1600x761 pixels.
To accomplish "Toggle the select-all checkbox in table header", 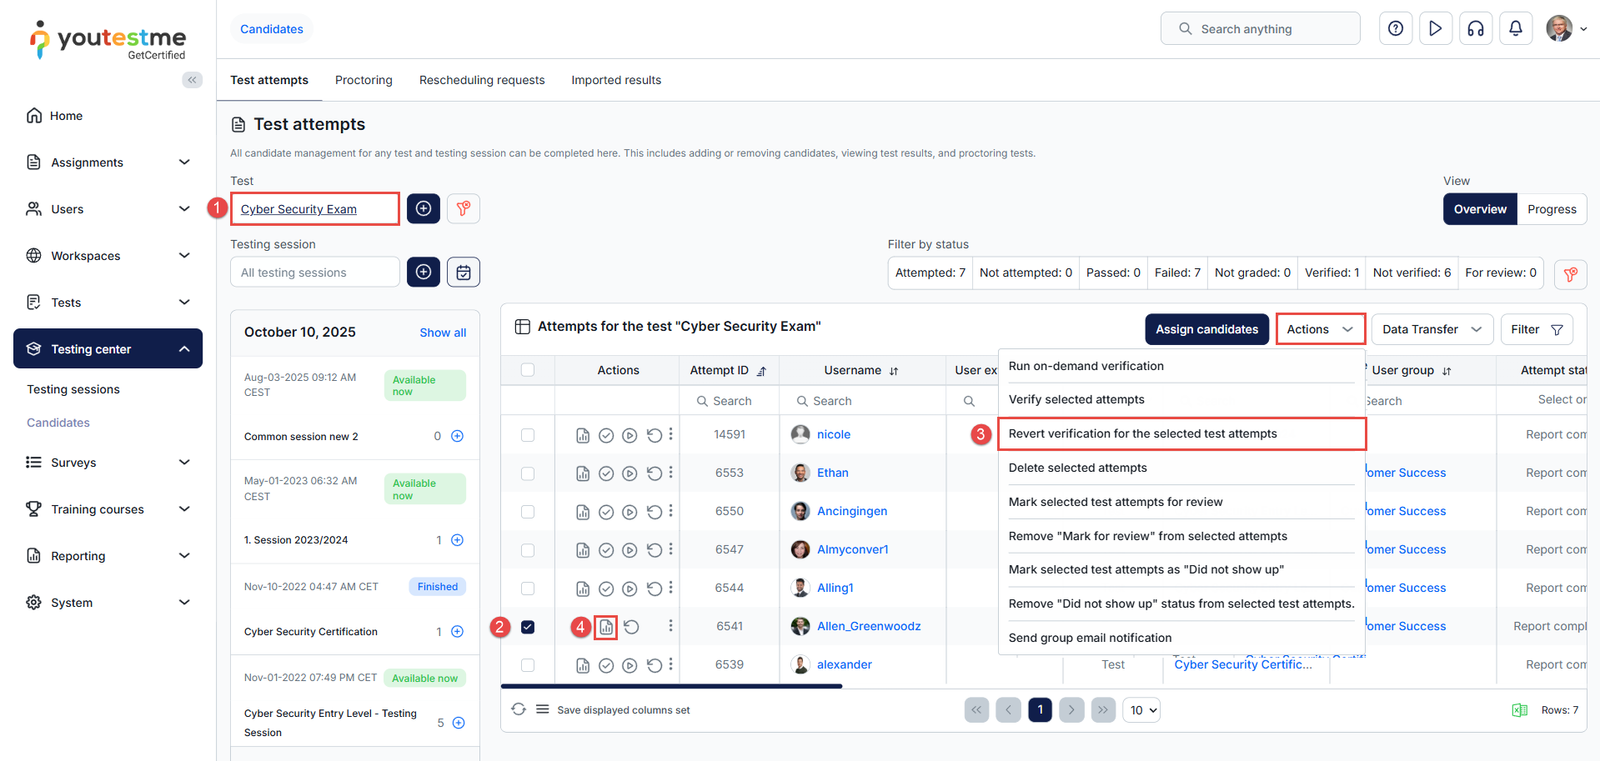I will (x=528, y=370).
